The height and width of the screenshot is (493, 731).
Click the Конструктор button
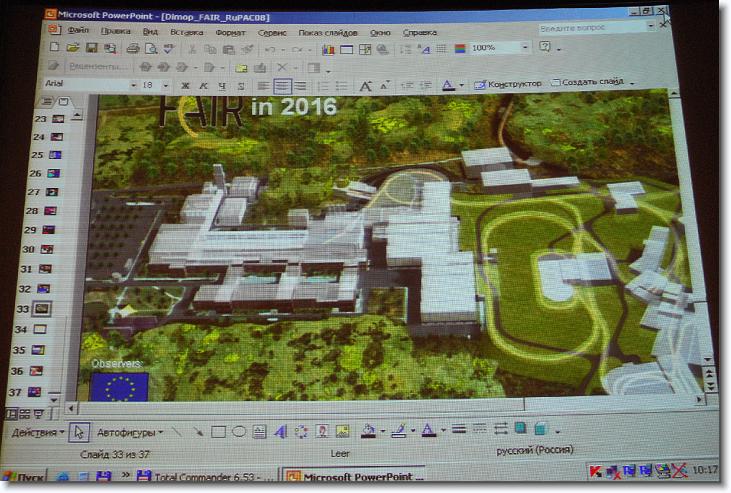[x=509, y=84]
